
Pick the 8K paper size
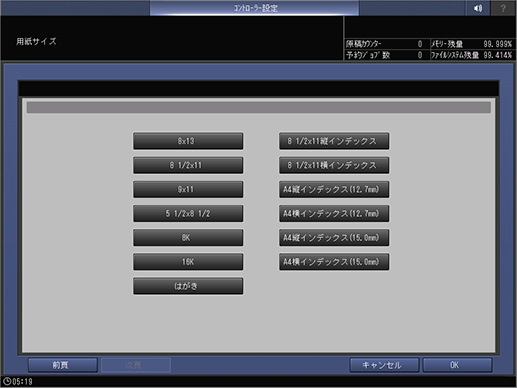point(188,238)
